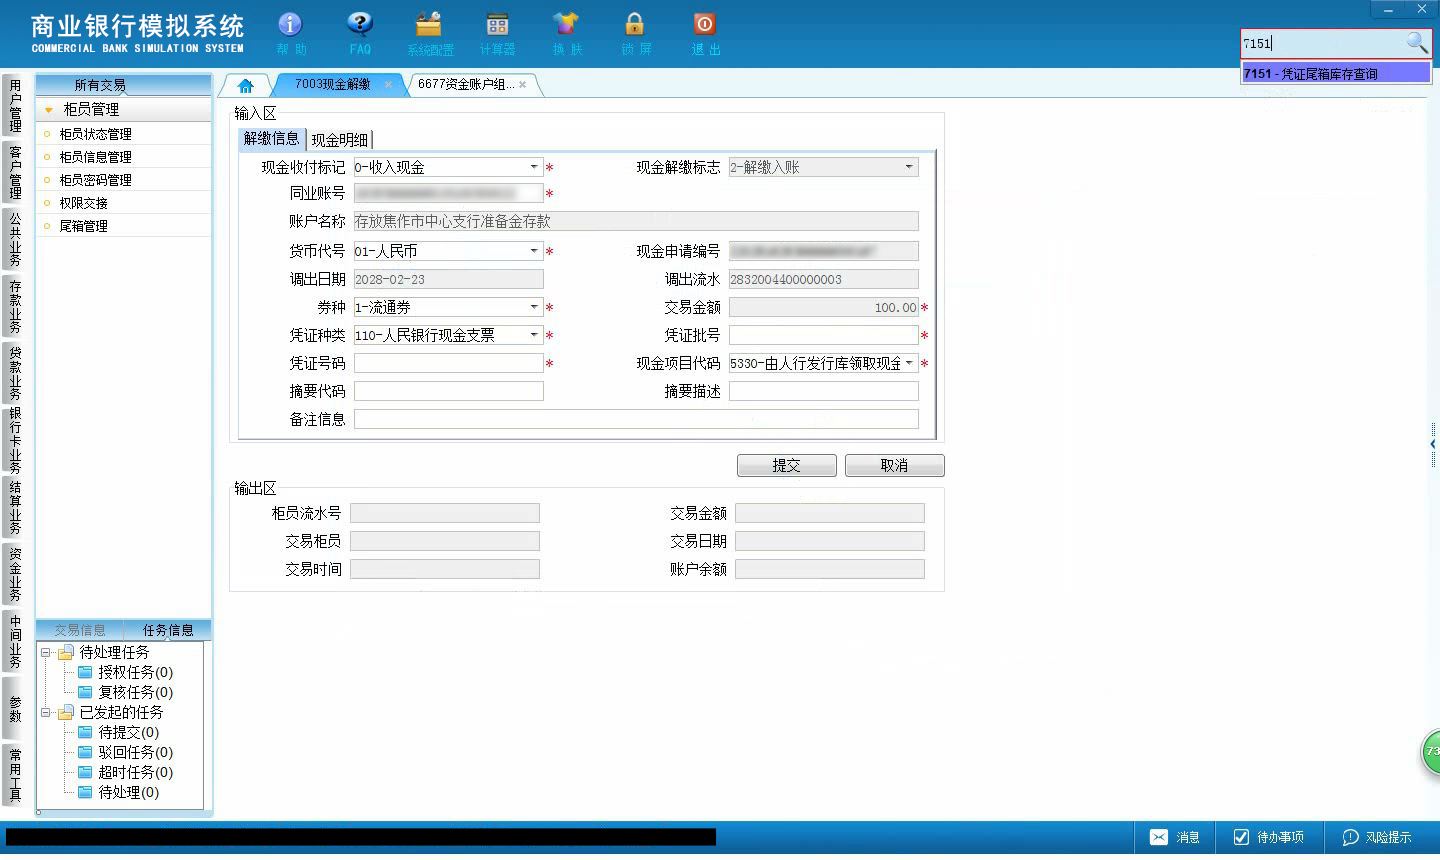Viewport: 1440px width, 860px height.
Task: Click the 凭证批号 input field
Action: click(824, 335)
